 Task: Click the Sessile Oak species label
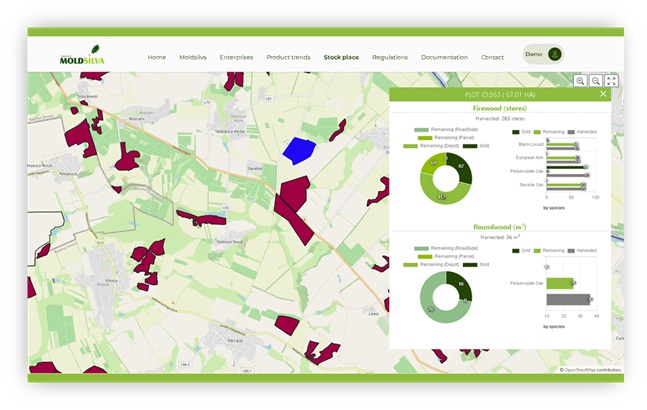tap(531, 185)
